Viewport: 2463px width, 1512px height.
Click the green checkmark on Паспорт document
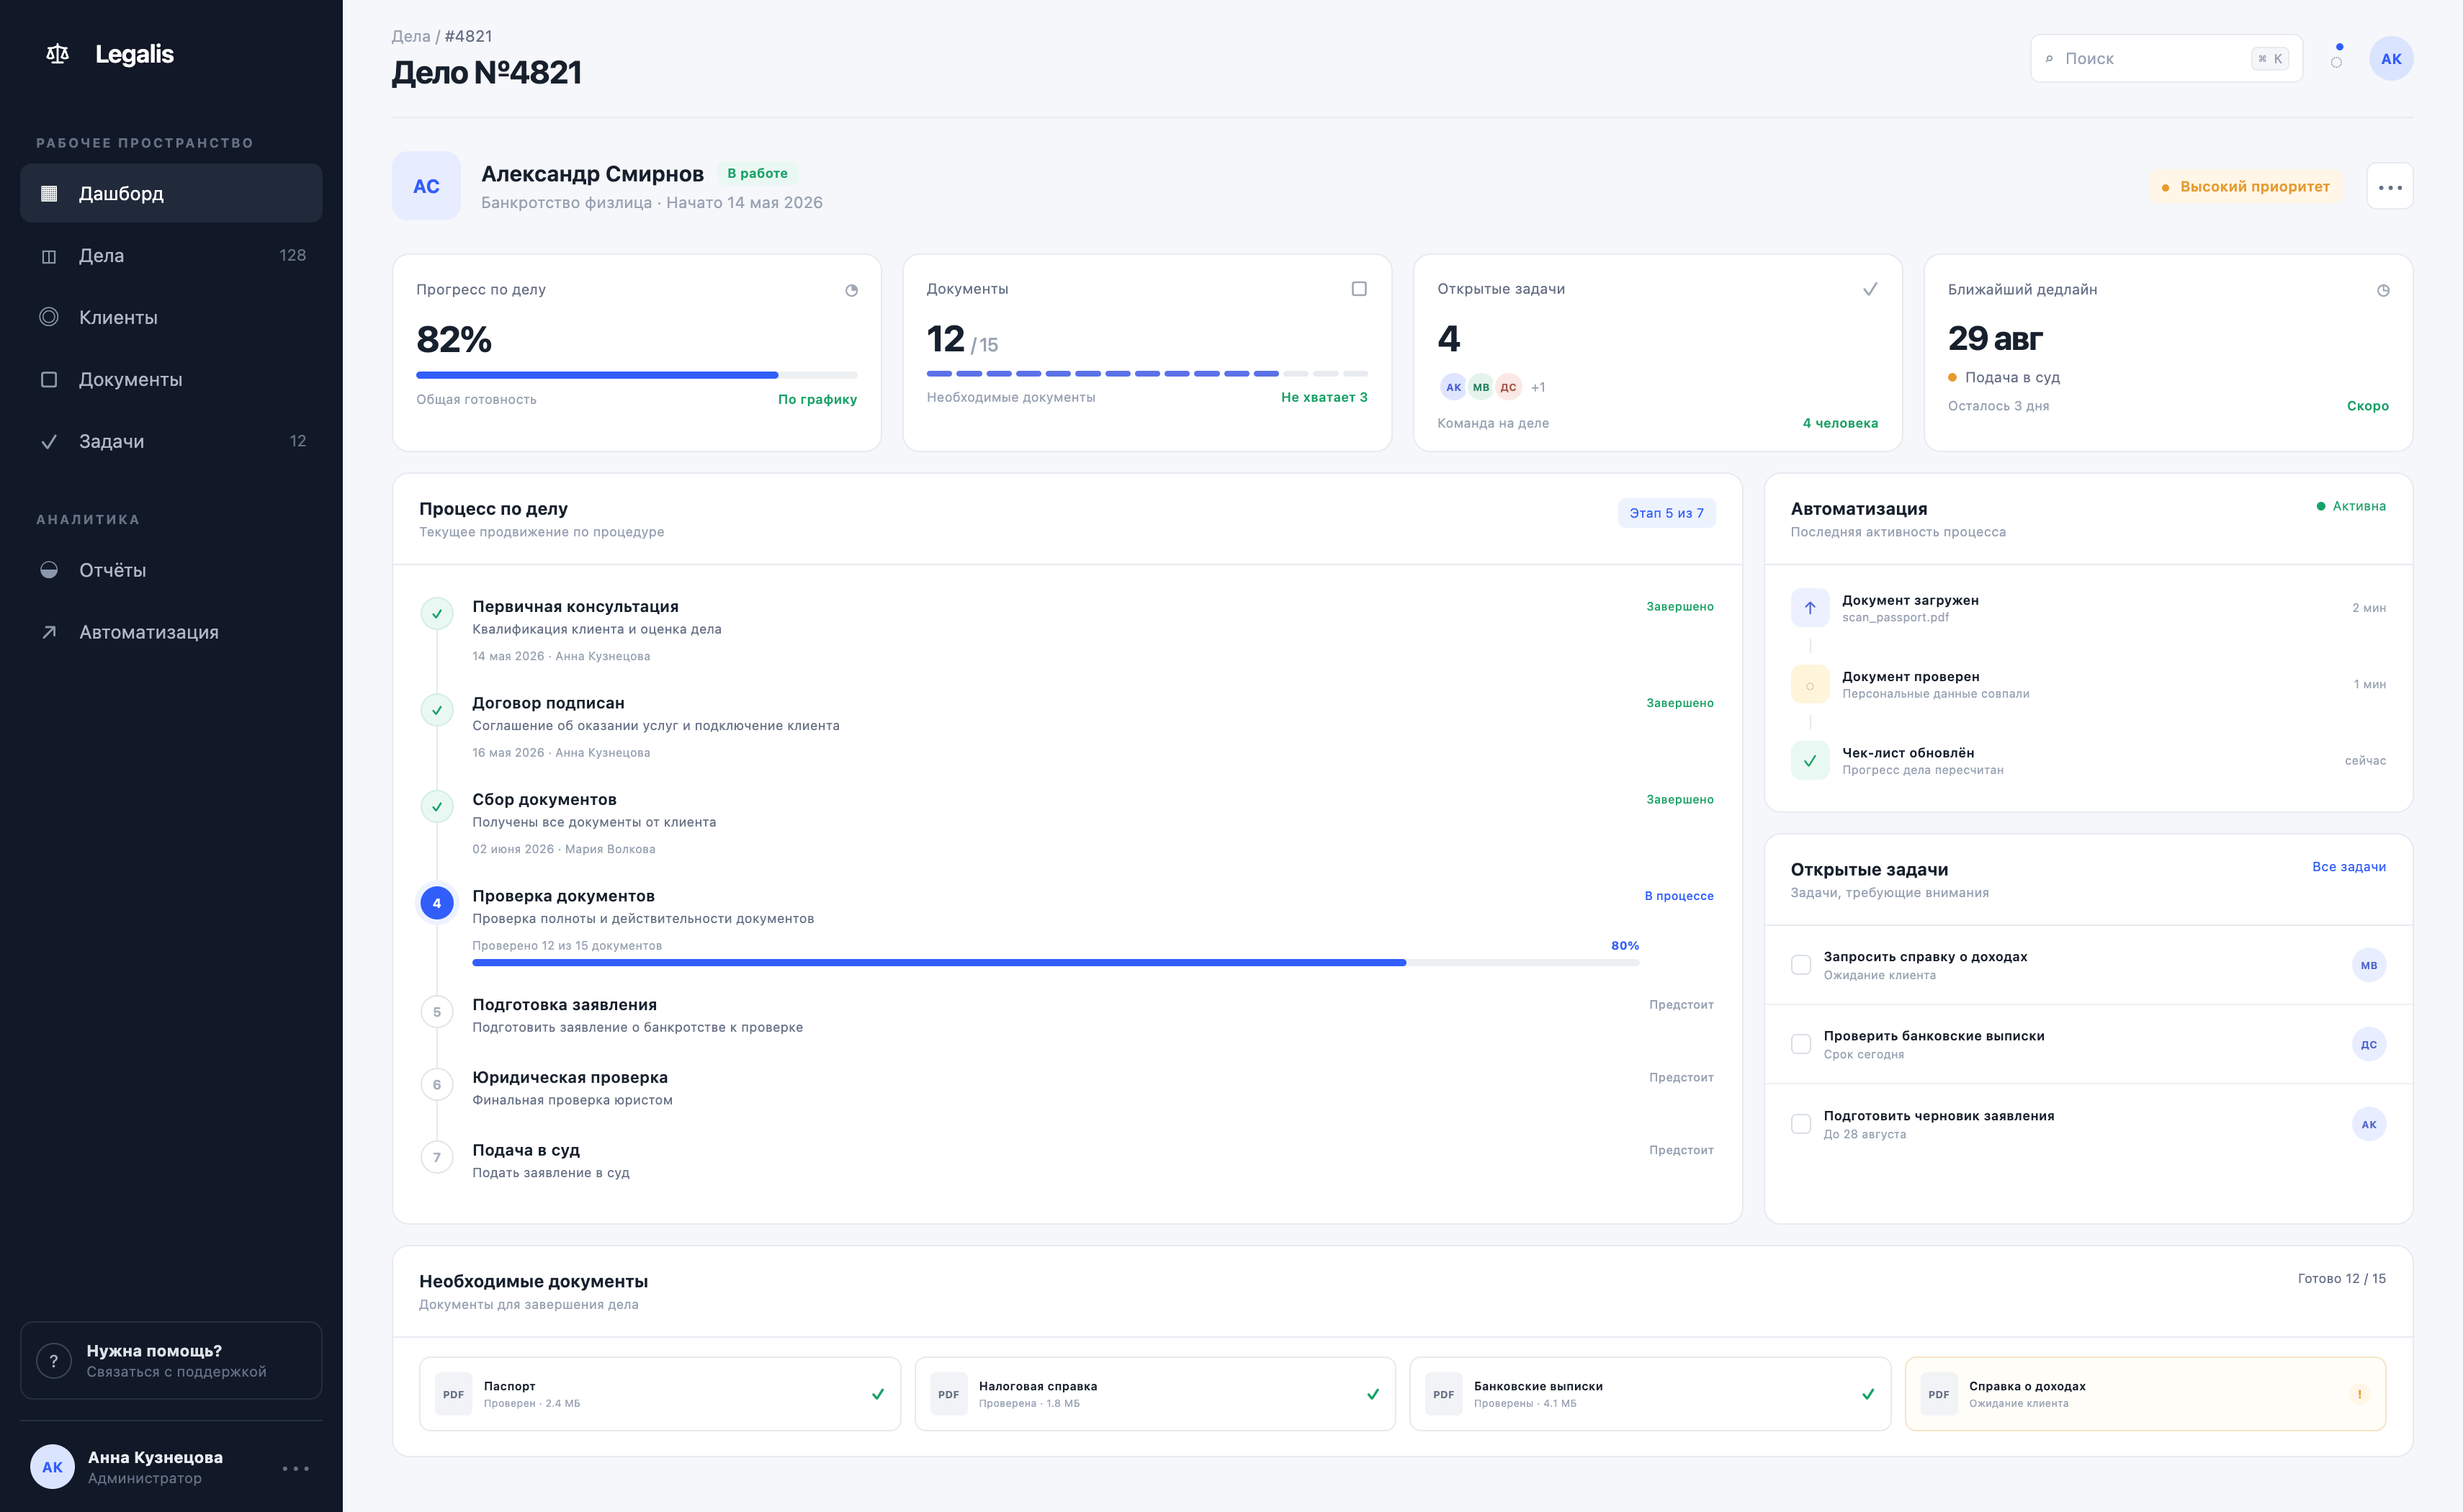[x=878, y=1394]
